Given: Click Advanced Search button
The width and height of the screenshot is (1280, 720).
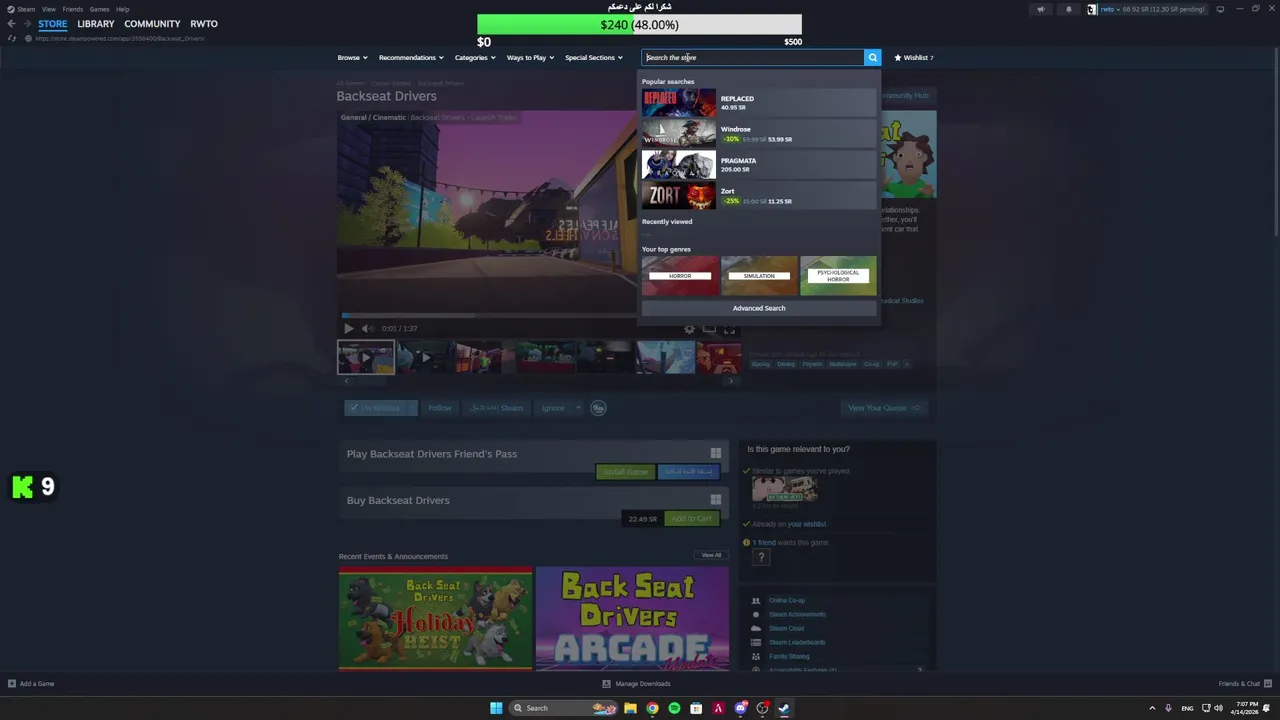Looking at the screenshot, I should (759, 308).
